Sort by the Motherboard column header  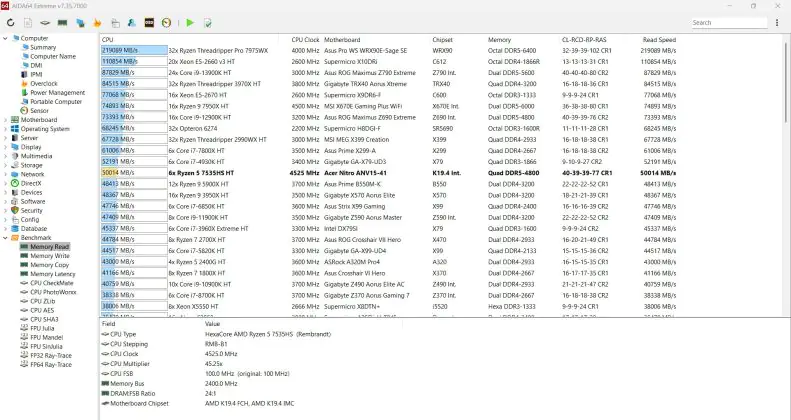point(342,40)
